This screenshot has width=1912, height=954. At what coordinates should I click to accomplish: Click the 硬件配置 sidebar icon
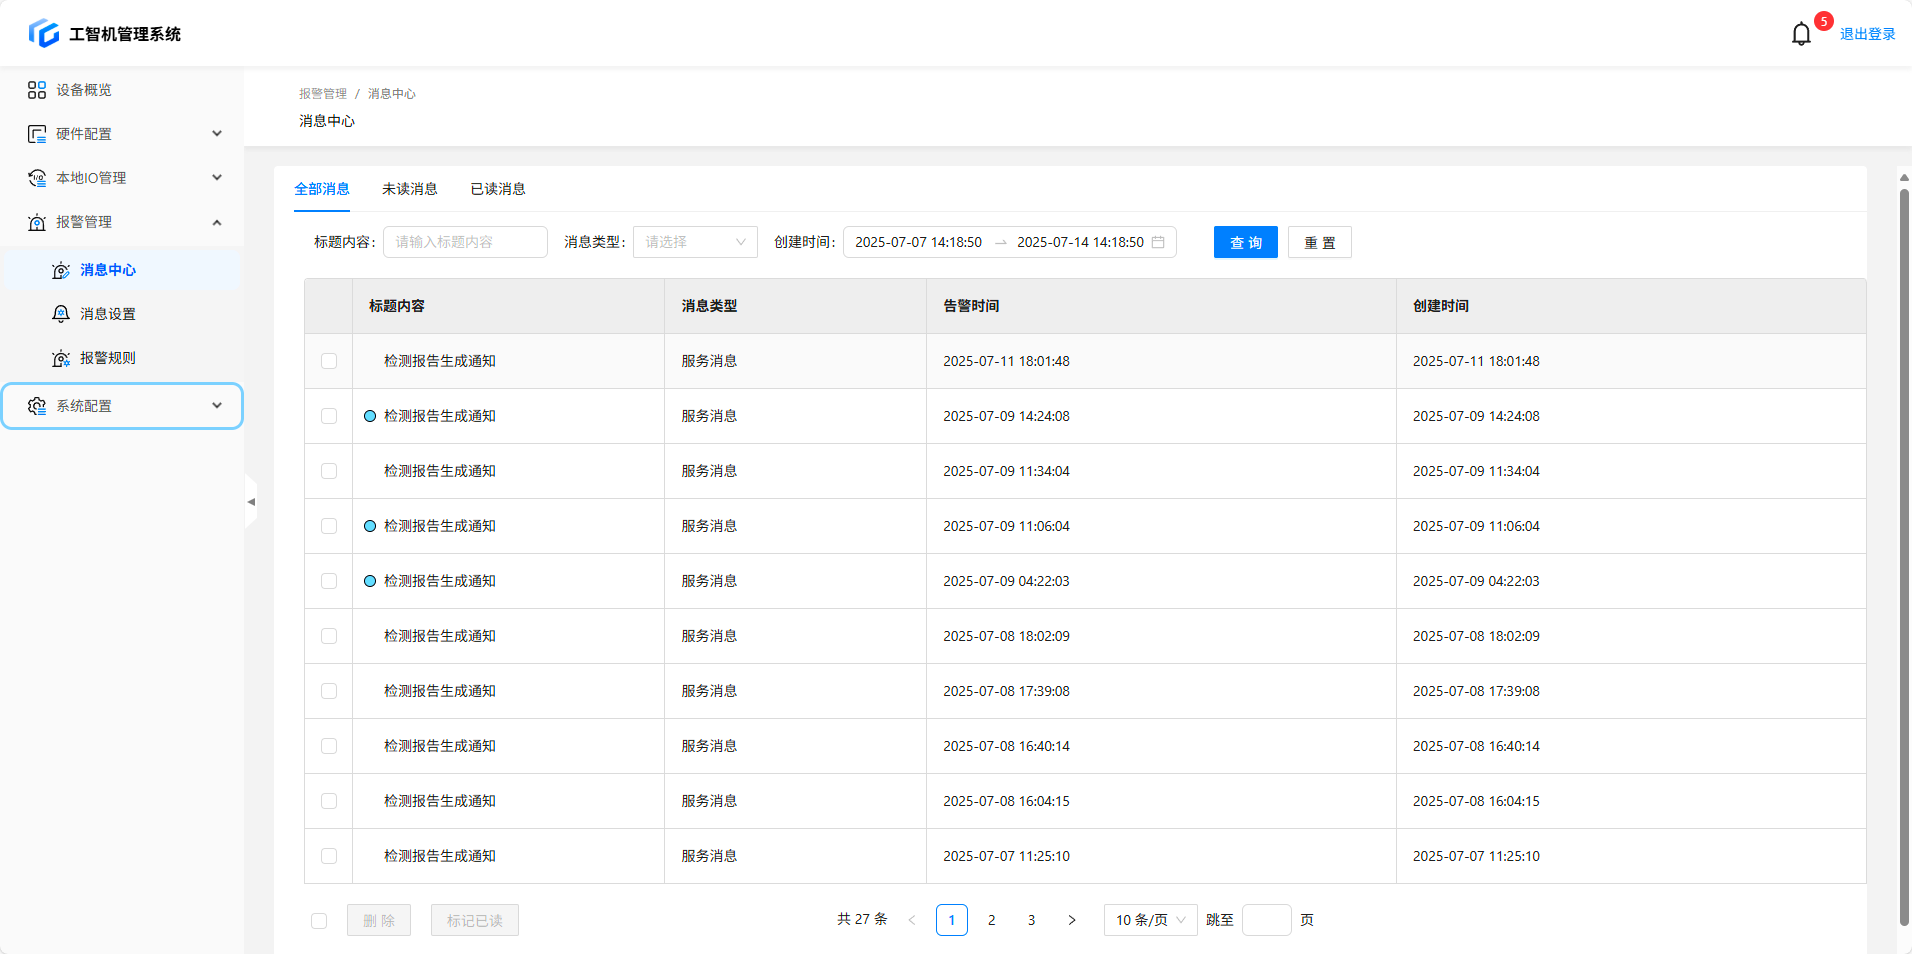click(37, 134)
